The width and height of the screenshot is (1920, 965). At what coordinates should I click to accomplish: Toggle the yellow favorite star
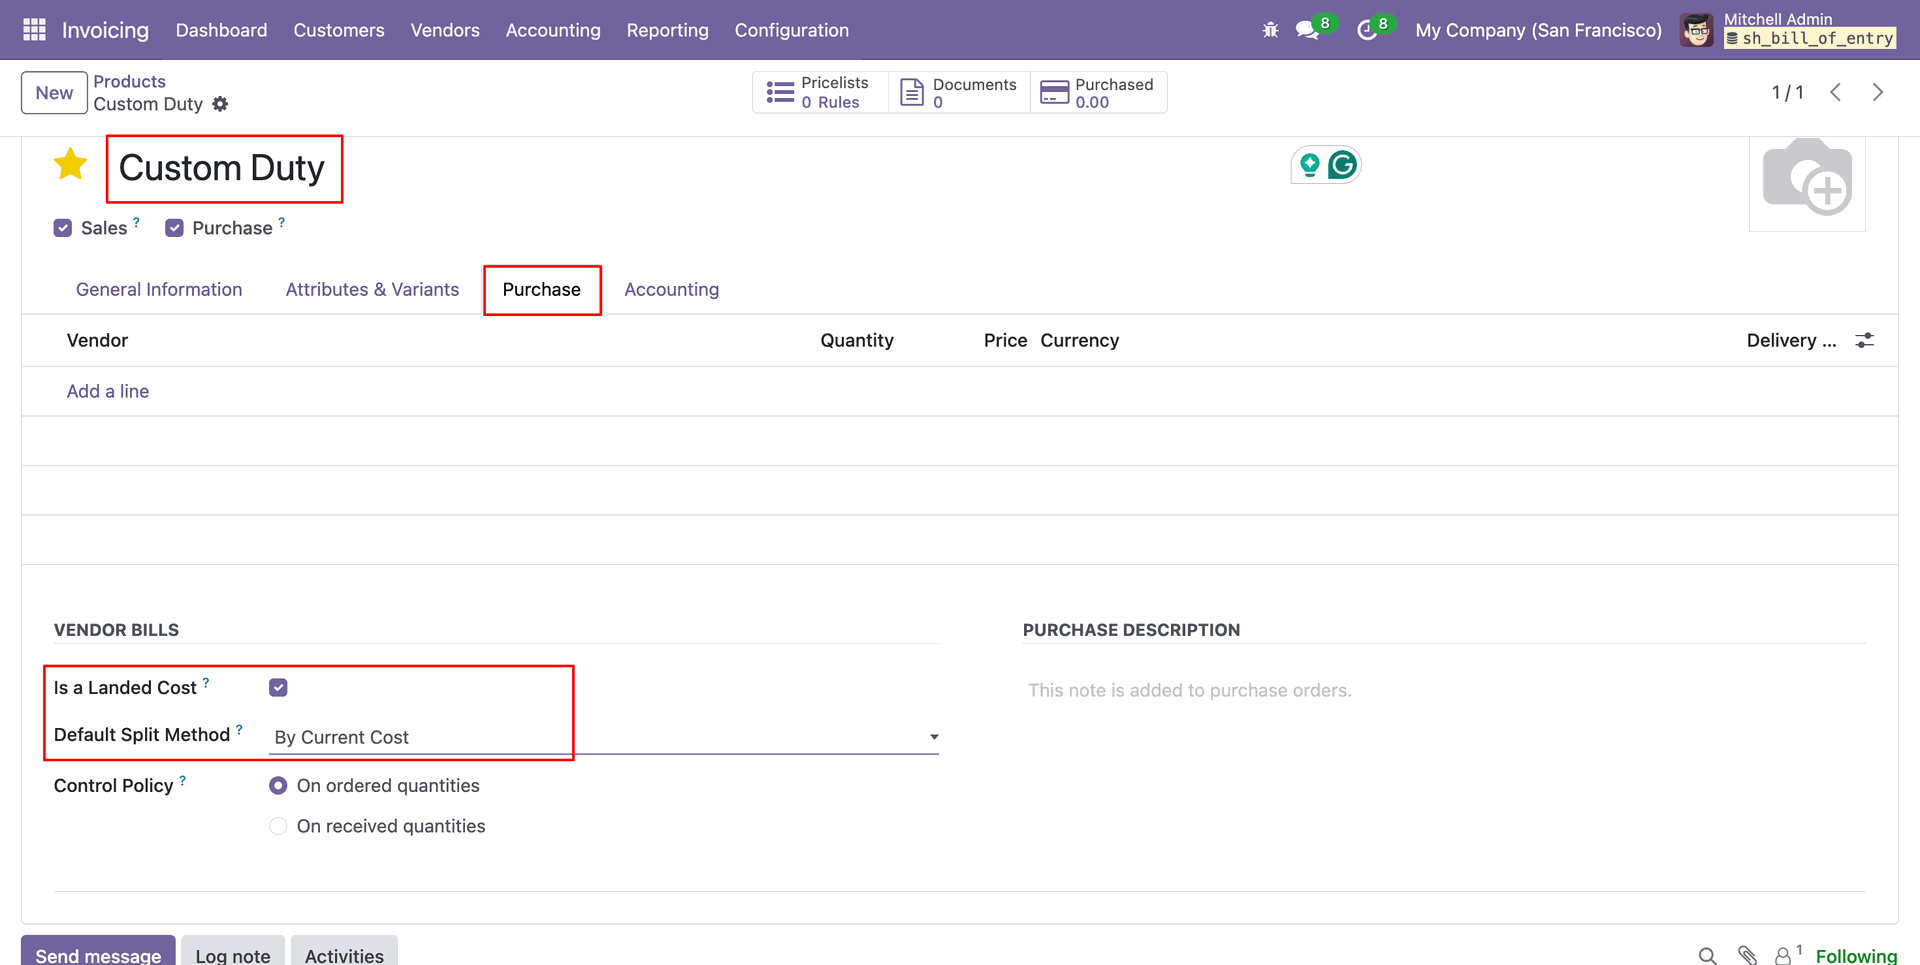[x=71, y=164]
